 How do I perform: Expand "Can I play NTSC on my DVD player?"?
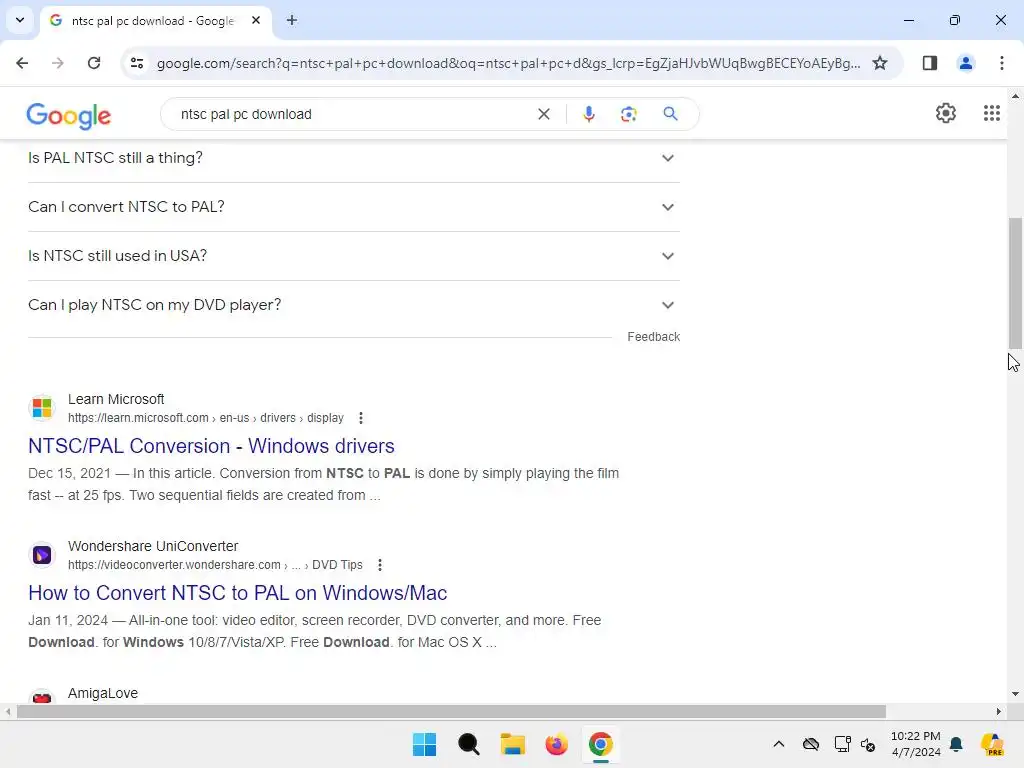(x=353, y=305)
